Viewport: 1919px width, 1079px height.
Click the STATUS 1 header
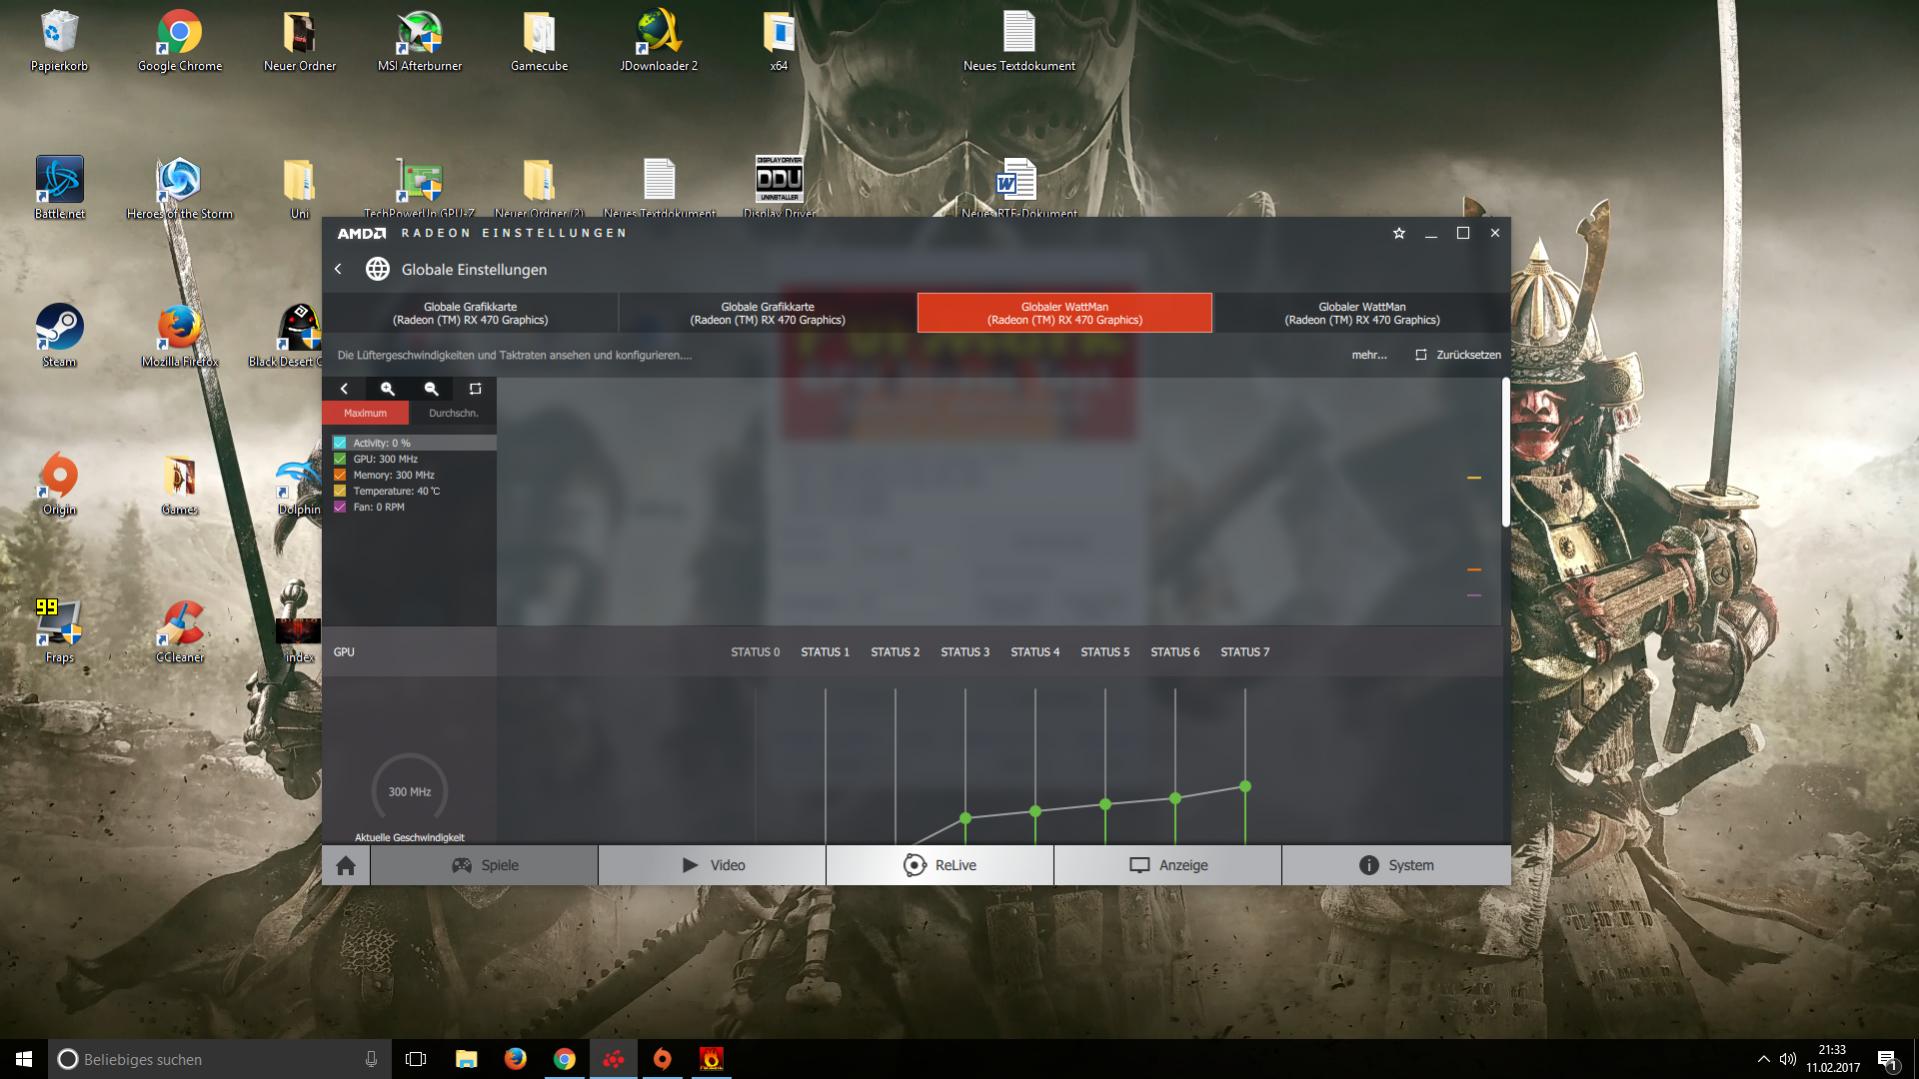(x=825, y=652)
